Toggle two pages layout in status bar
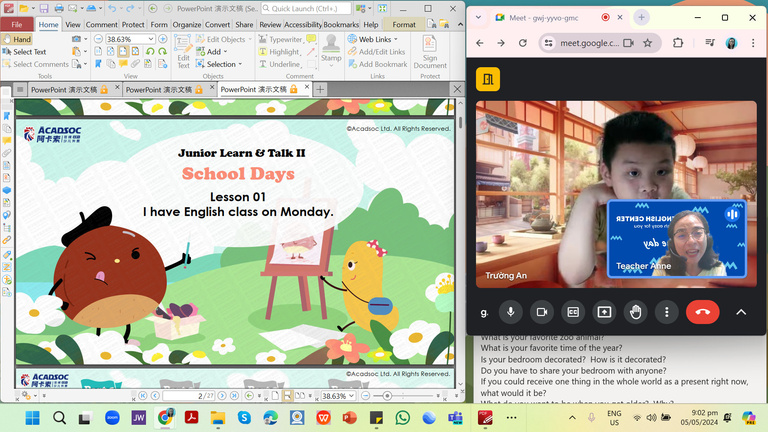 pyautogui.click(x=299, y=395)
